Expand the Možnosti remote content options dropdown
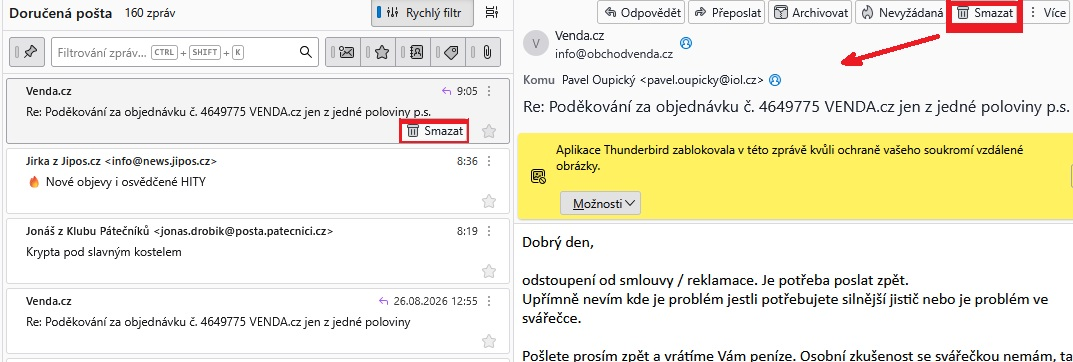 coord(600,203)
